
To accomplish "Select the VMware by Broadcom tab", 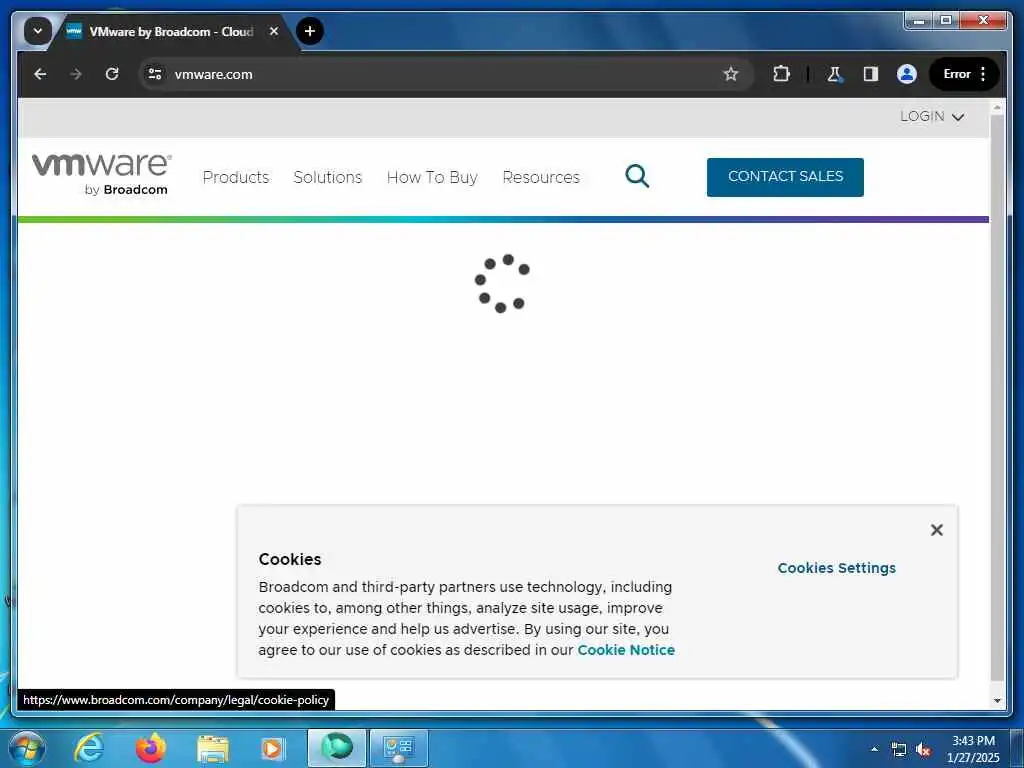I will 171,31.
